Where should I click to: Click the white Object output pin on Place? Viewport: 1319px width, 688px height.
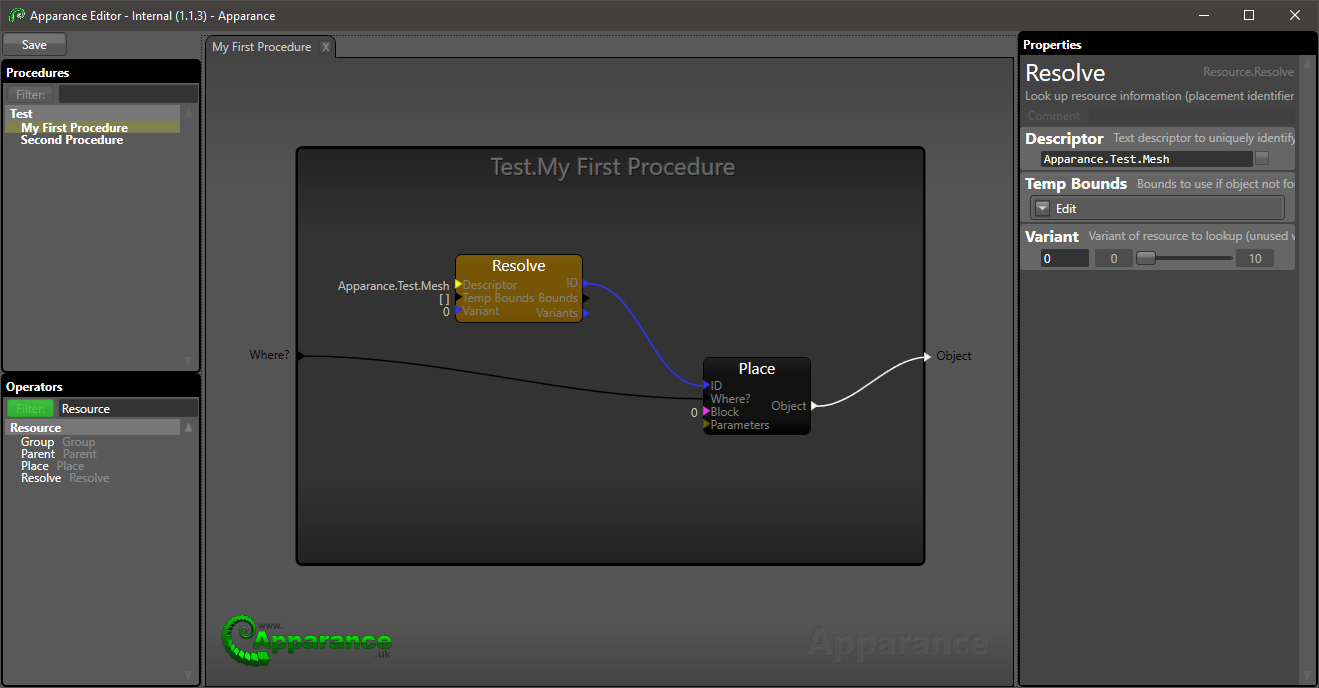click(814, 406)
